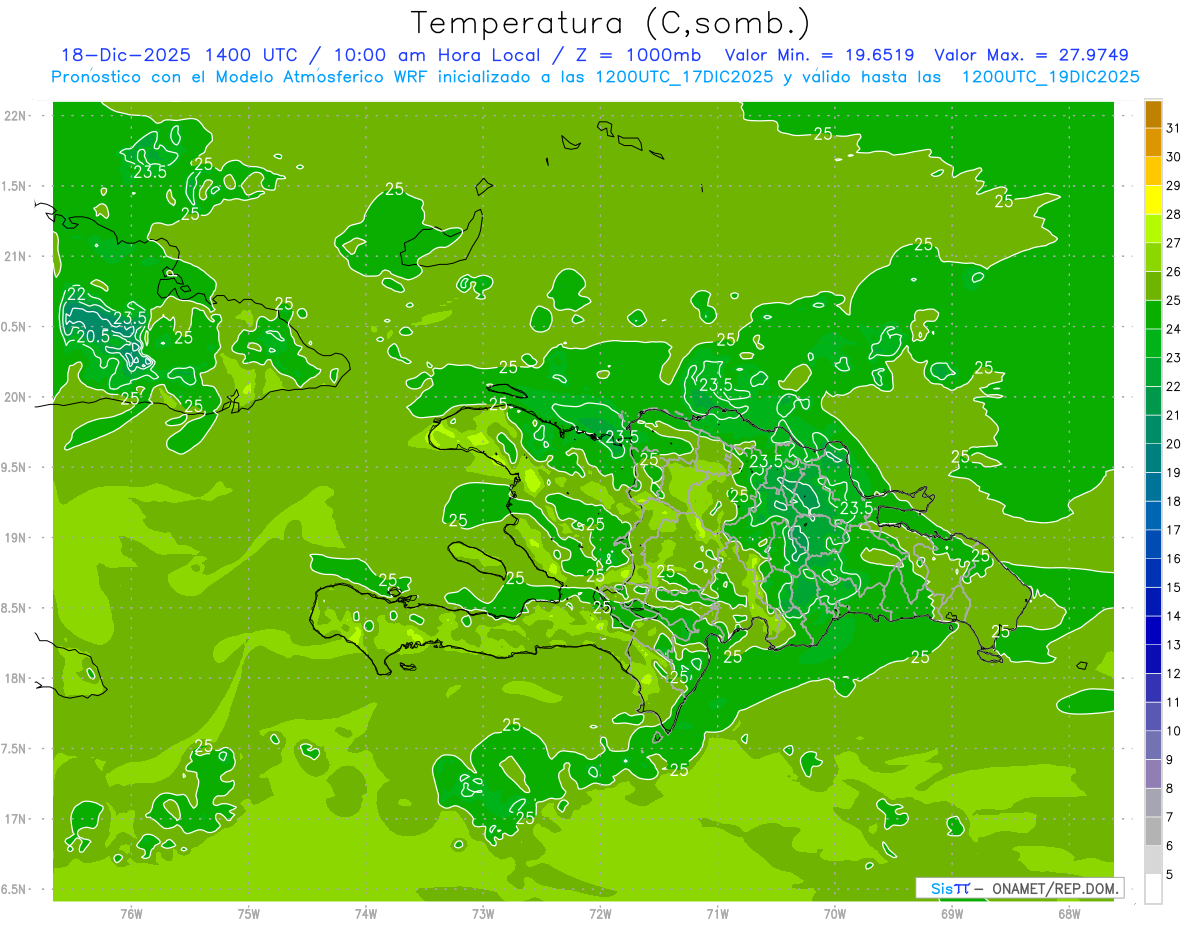
Task: Click the '74W' longitude label
Action: 366,913
